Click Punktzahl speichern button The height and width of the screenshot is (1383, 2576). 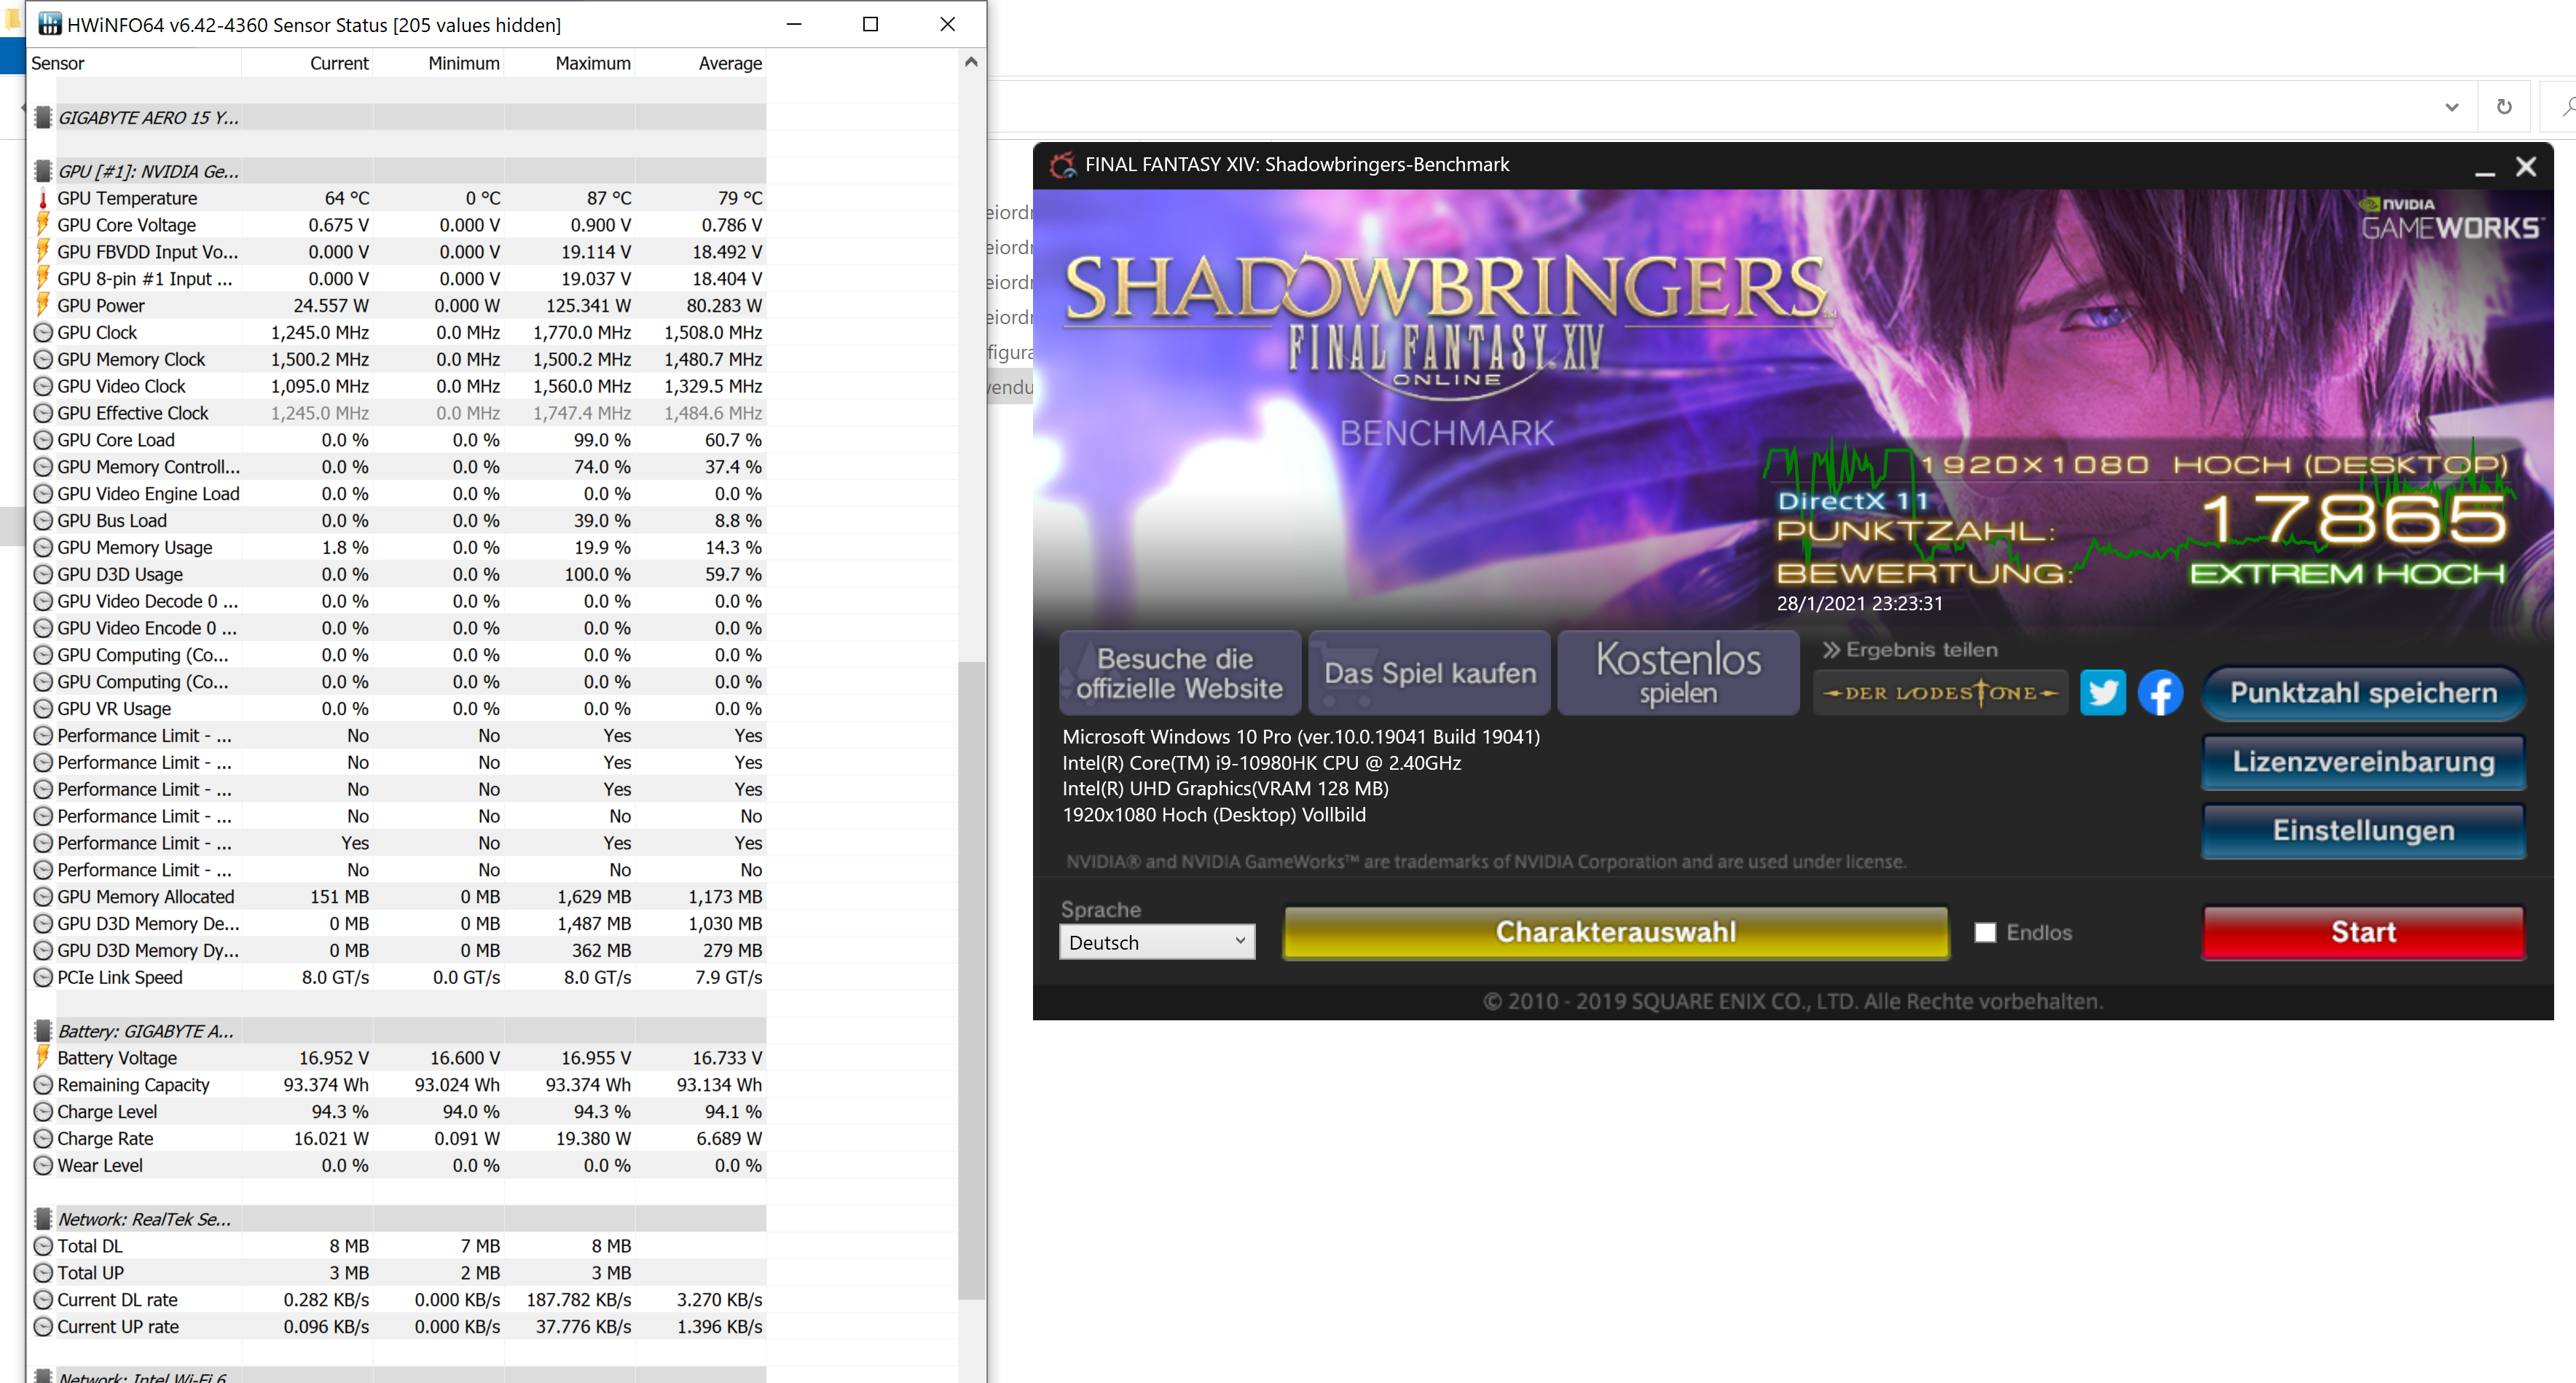[2363, 693]
